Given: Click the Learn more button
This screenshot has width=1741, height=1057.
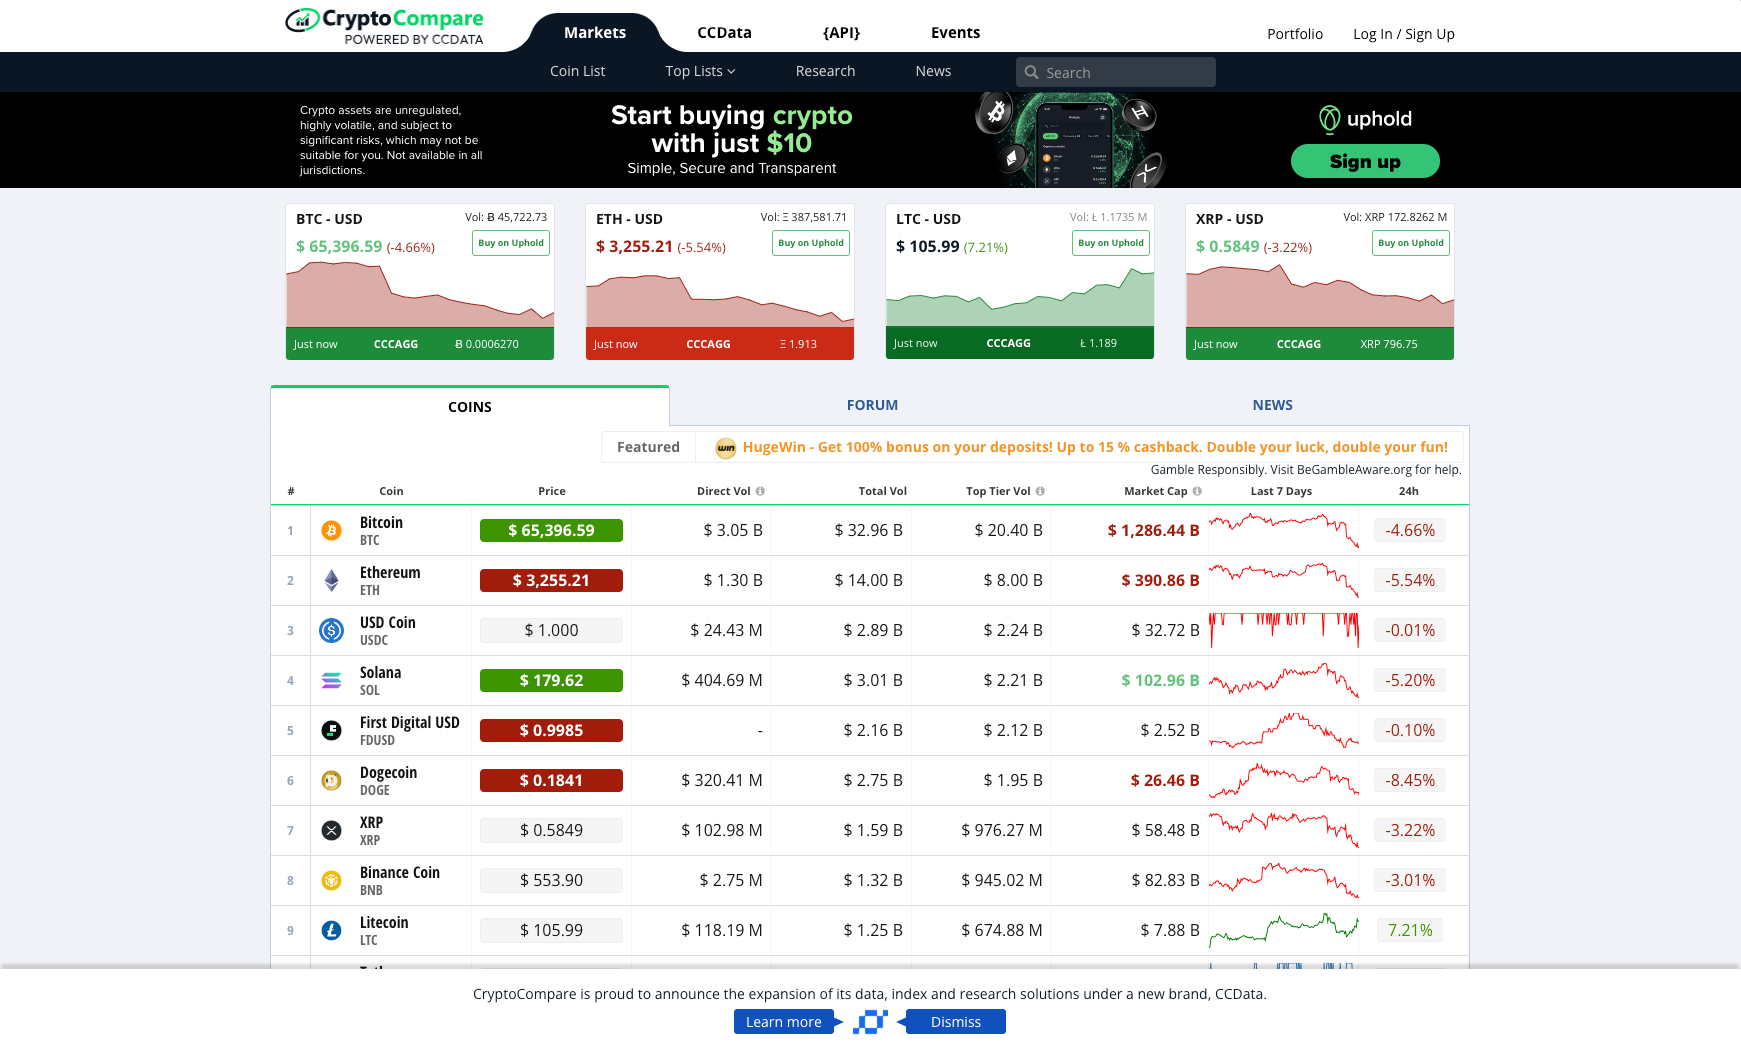Looking at the screenshot, I should [x=784, y=1022].
